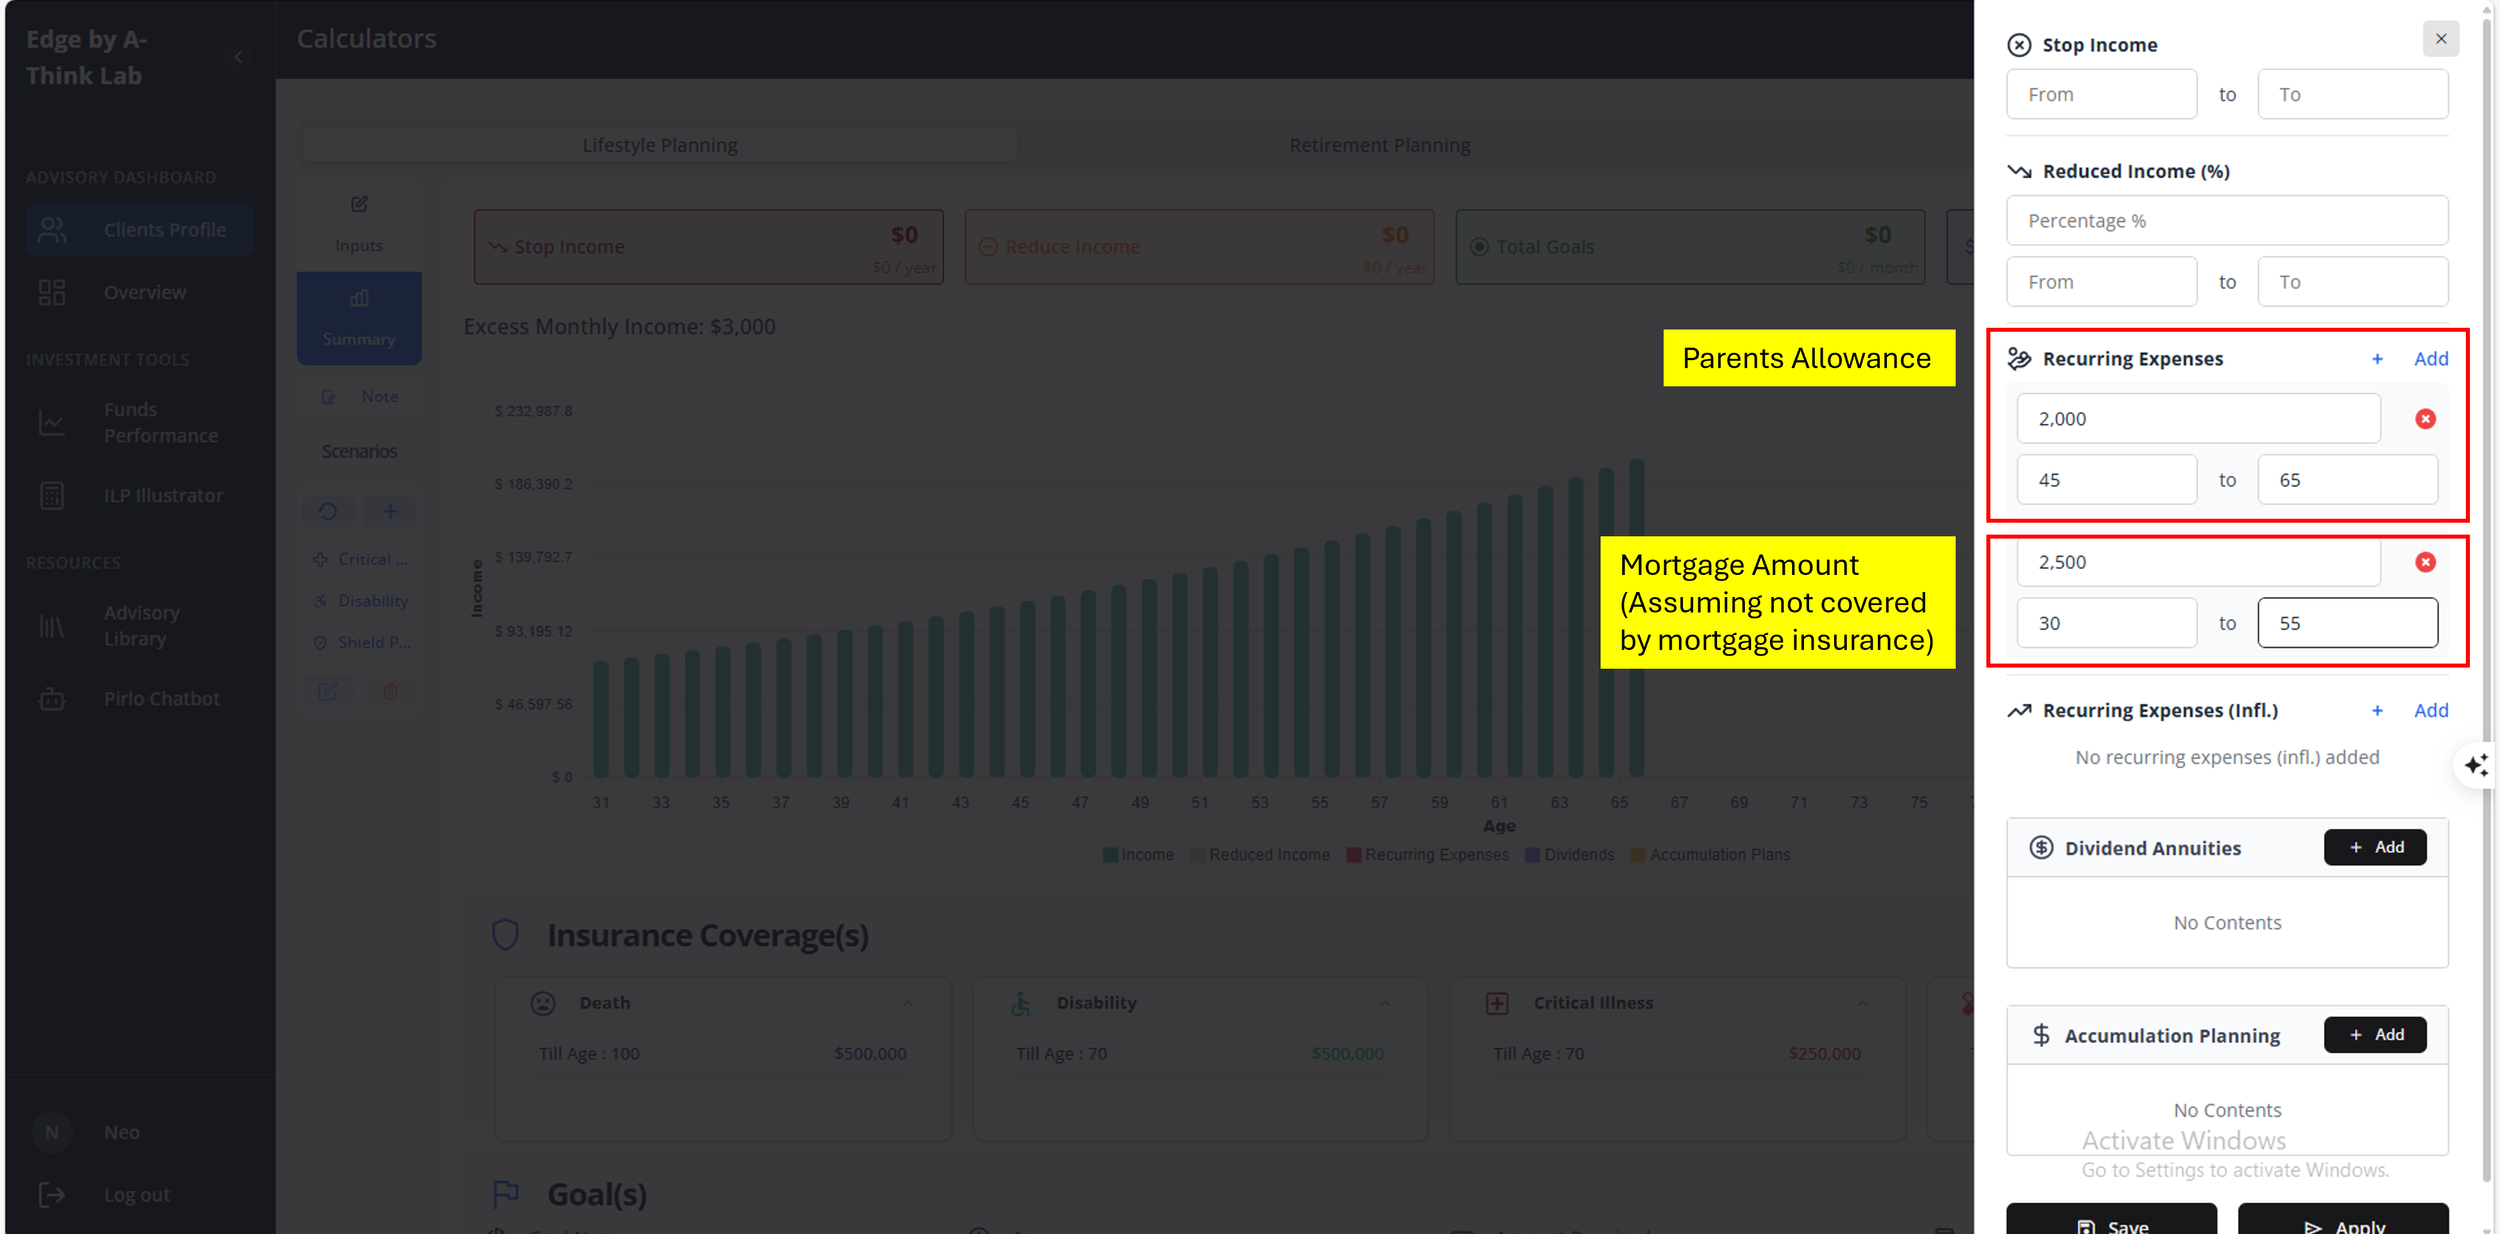Viewport: 2500px width, 1234px height.
Task: Click the Reduced Income From field
Action: point(2101,282)
